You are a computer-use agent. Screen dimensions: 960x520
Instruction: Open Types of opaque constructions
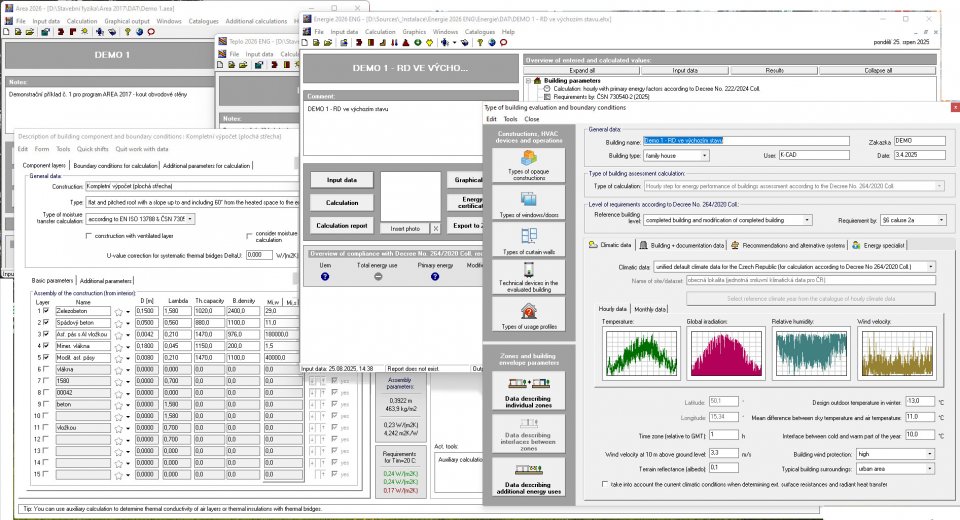coord(528,165)
